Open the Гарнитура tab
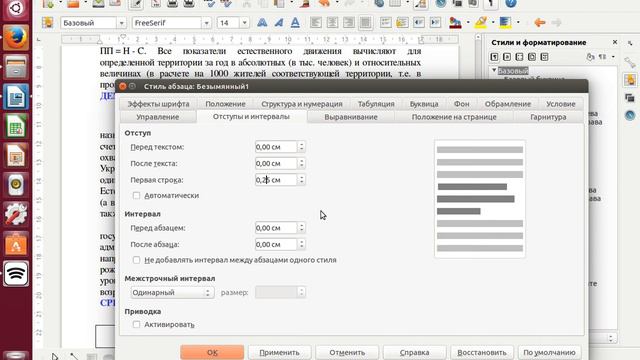The width and height of the screenshot is (640, 360). click(x=548, y=117)
